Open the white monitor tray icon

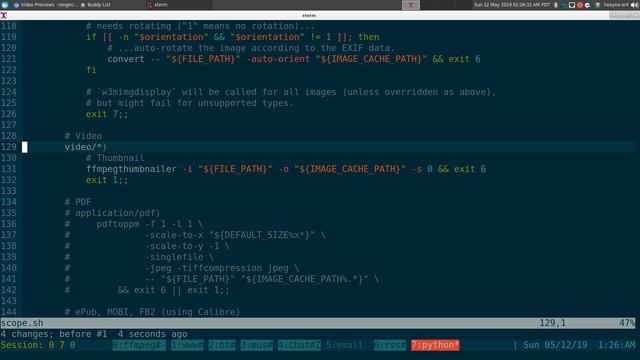(572, 5)
